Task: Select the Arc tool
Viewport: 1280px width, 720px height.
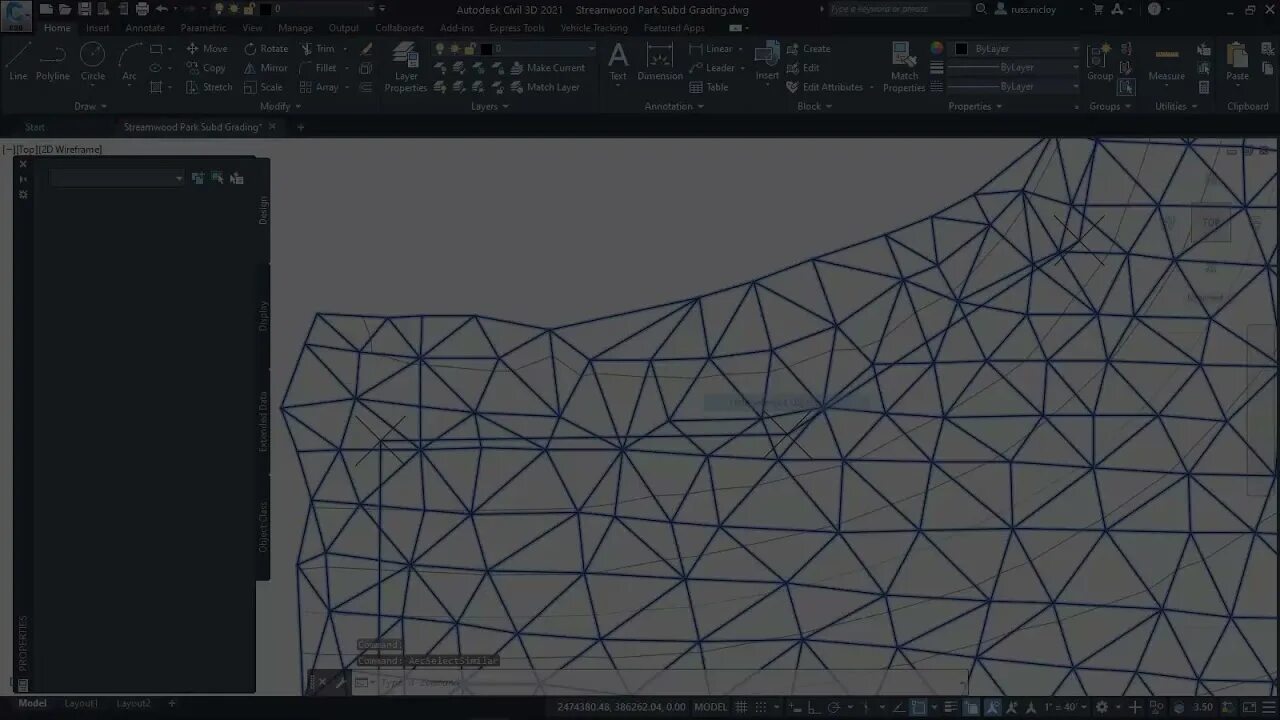Action: point(129,62)
